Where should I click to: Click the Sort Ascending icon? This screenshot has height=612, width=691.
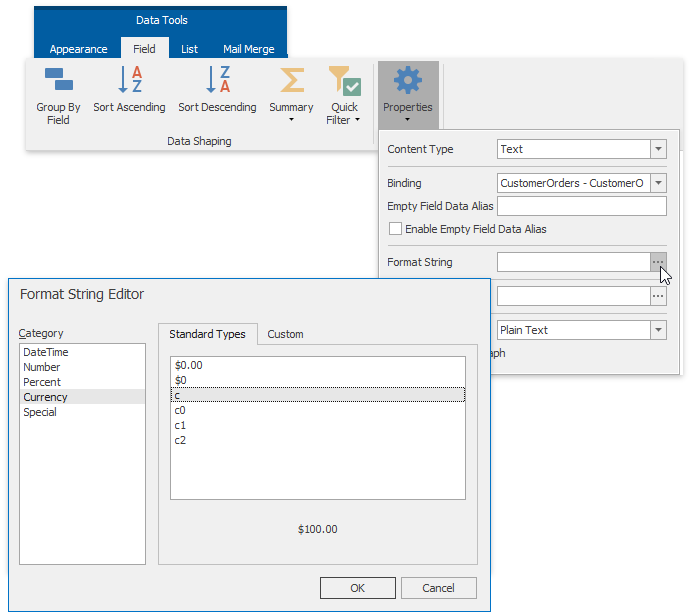[x=130, y=80]
